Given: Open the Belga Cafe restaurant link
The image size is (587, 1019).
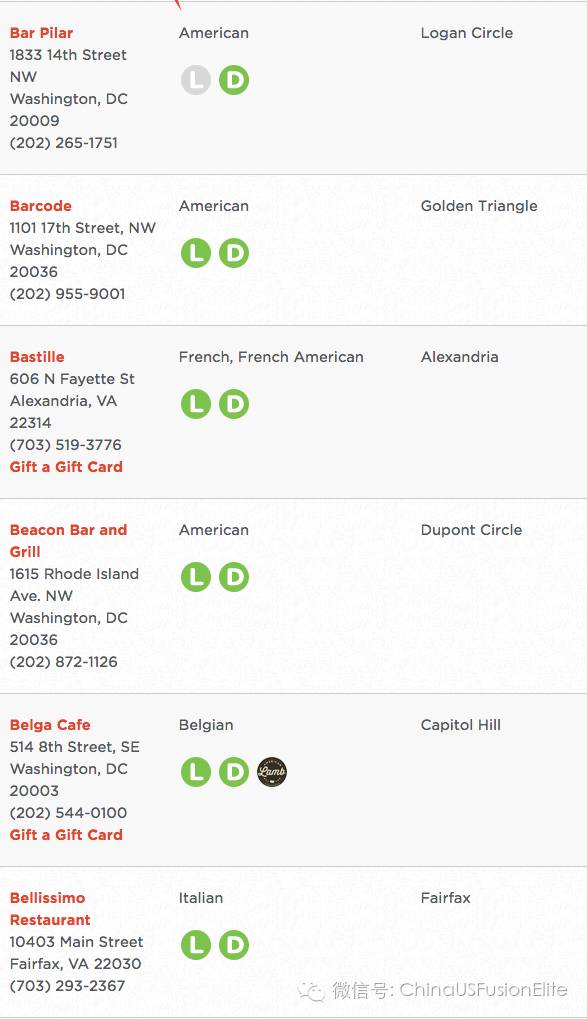Looking at the screenshot, I should coord(50,725).
